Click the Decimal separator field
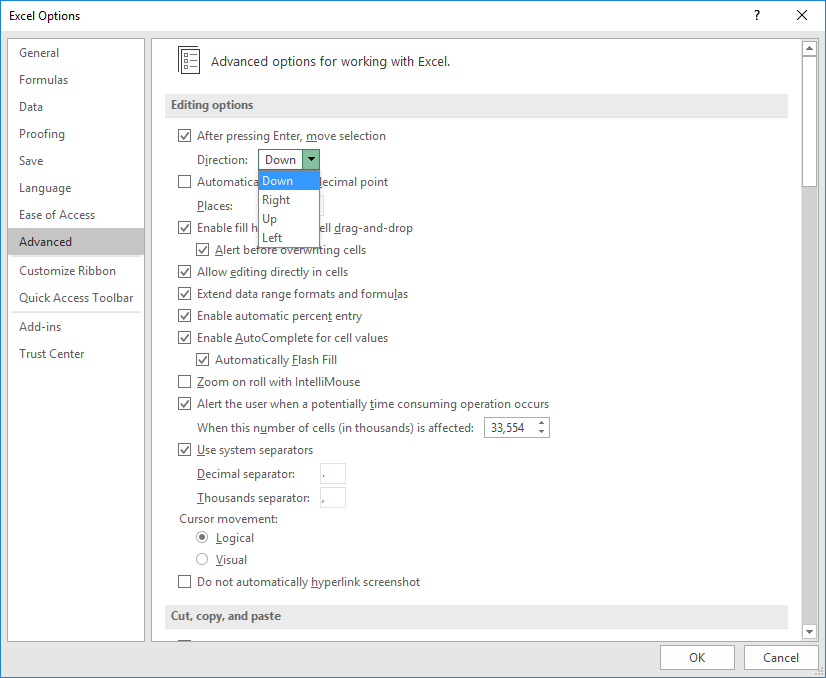This screenshot has height=678, width=826. click(332, 474)
